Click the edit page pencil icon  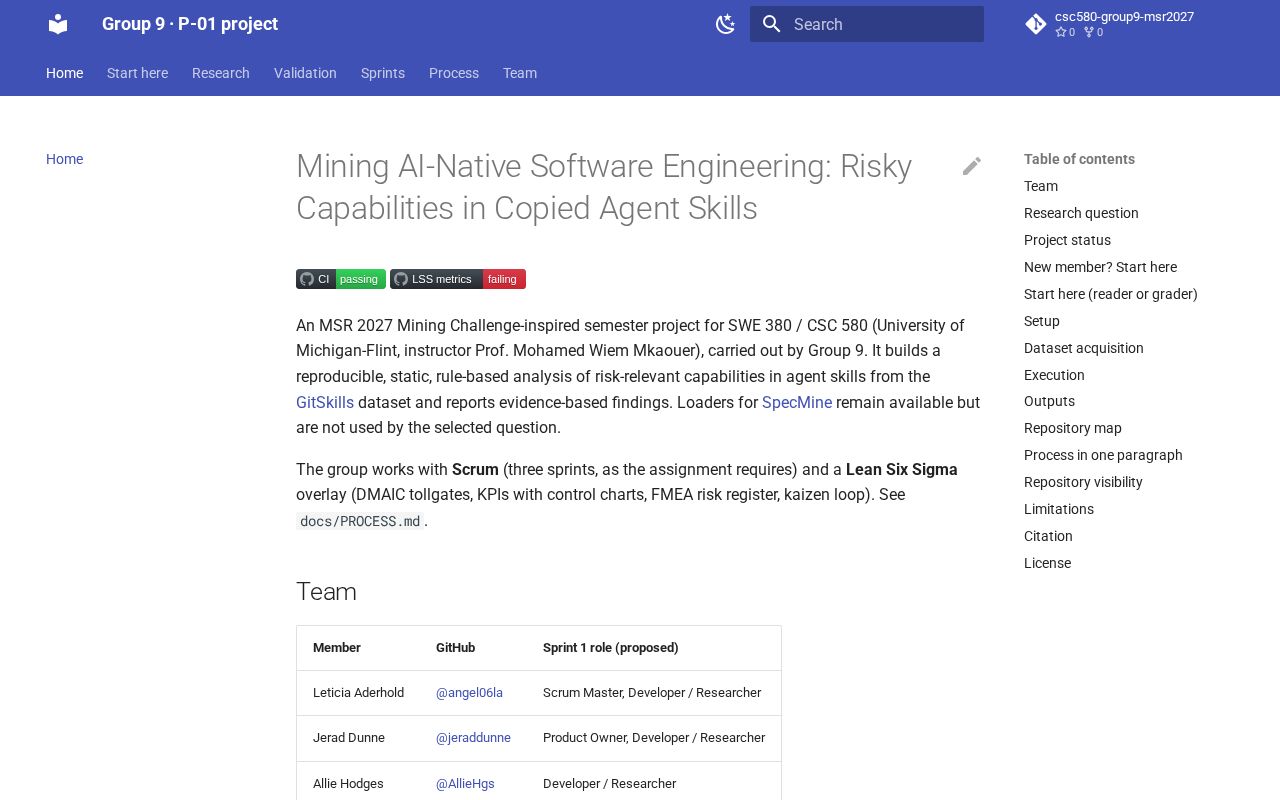click(972, 166)
